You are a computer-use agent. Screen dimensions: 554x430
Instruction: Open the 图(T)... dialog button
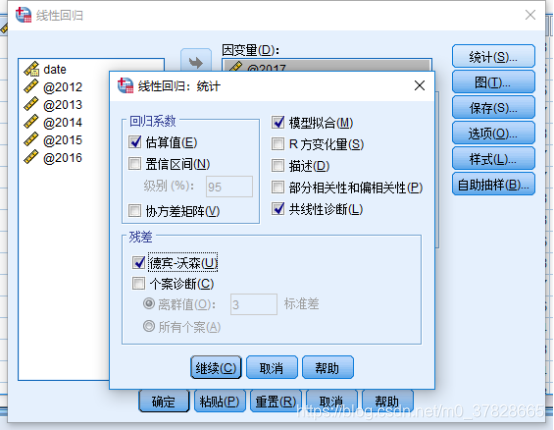(x=493, y=82)
